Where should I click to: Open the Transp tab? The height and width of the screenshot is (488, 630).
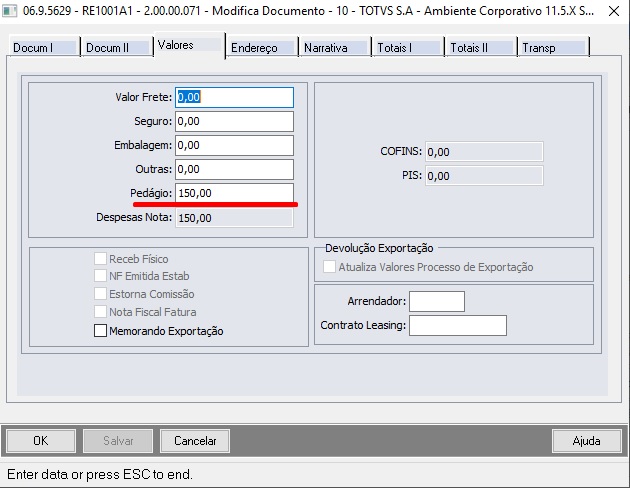tap(554, 47)
